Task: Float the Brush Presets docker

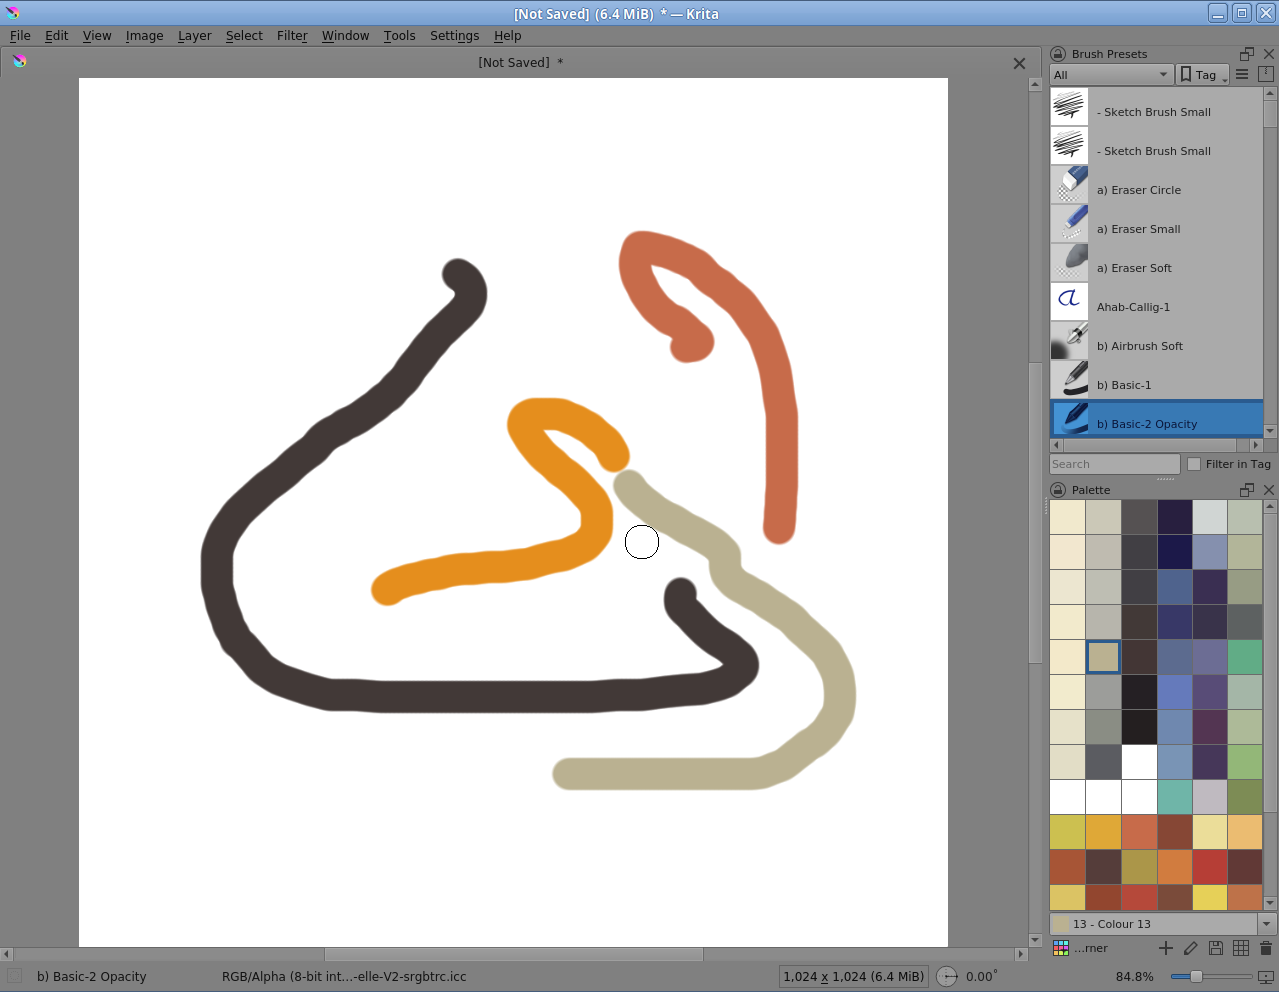Action: [x=1247, y=54]
